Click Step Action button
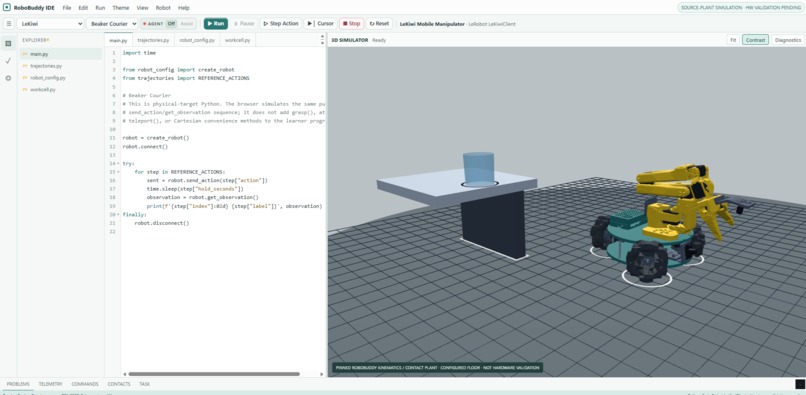Screen dimensions: 806x395 coord(281,24)
